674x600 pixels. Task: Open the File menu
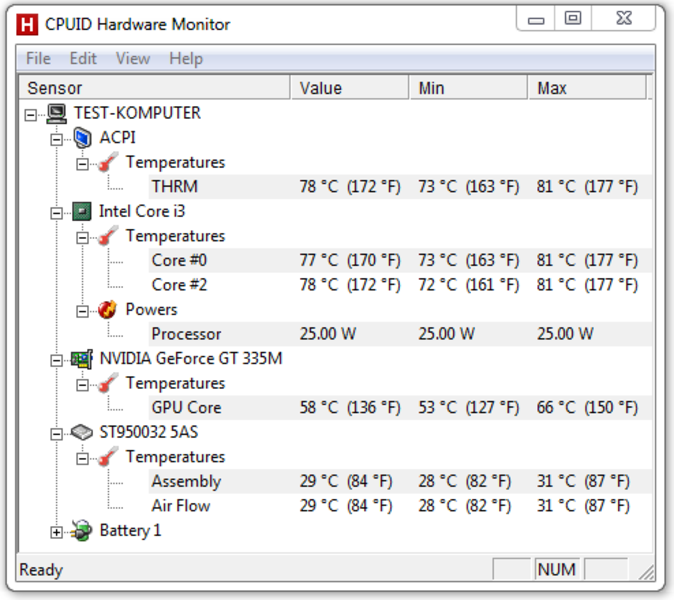pyautogui.click(x=38, y=58)
